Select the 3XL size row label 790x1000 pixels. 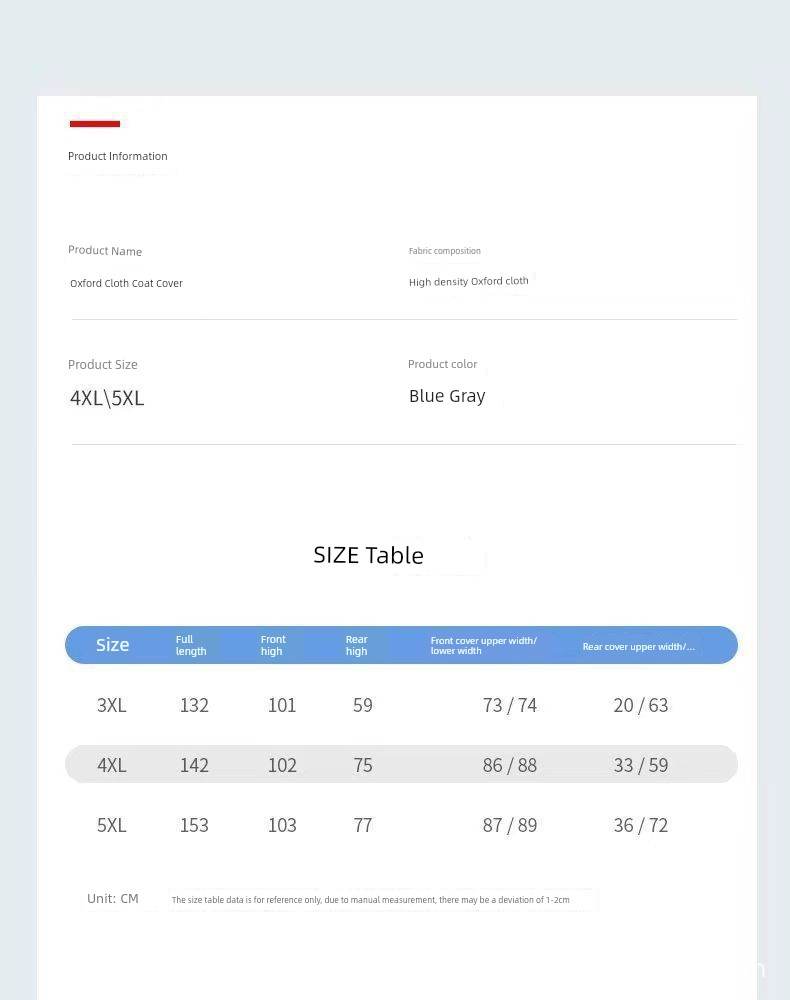click(x=112, y=705)
